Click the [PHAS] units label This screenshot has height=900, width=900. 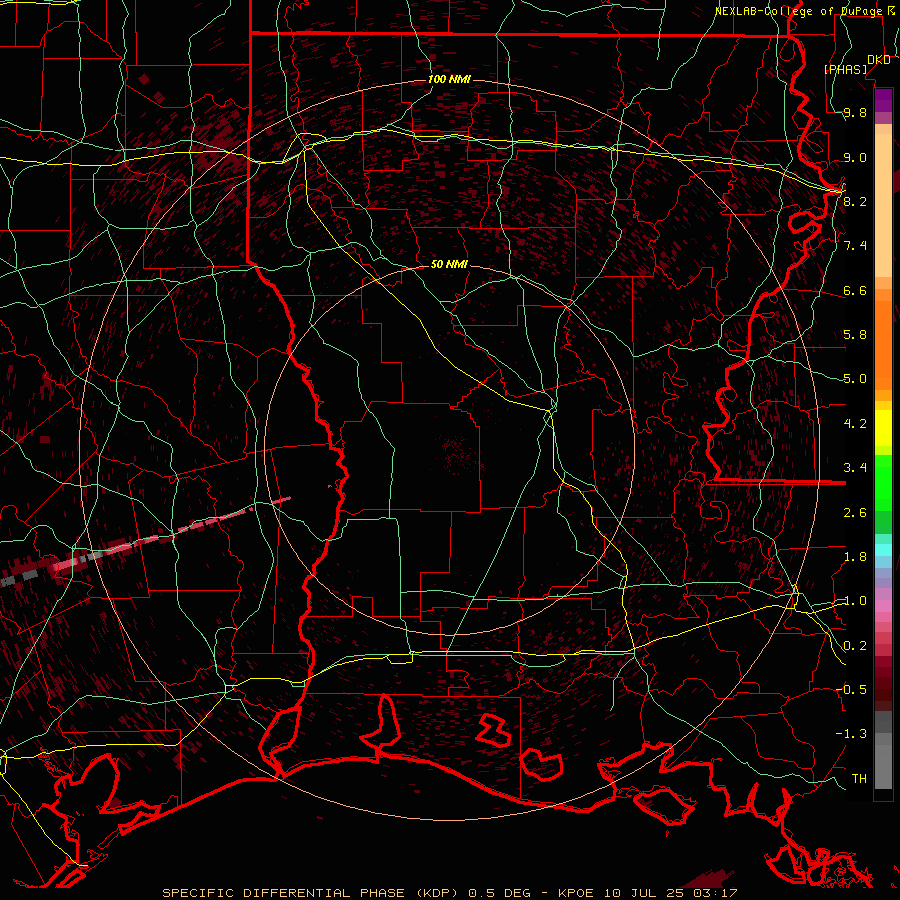coord(845,70)
